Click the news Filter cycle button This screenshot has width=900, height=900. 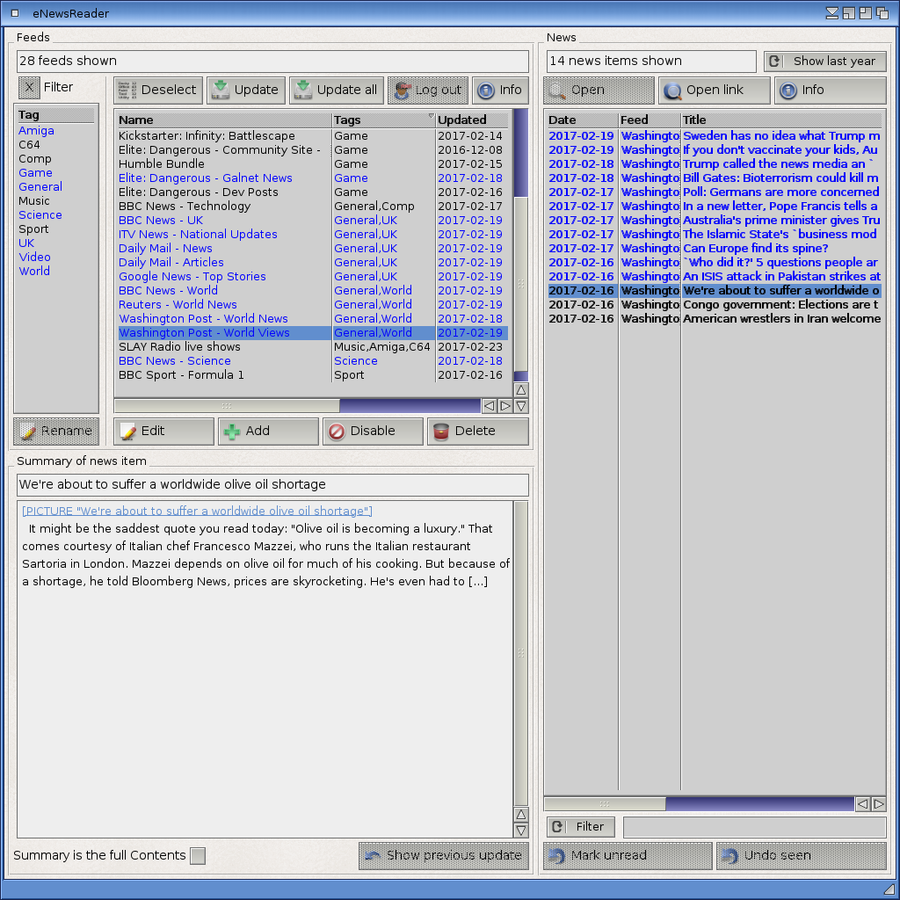[581, 827]
